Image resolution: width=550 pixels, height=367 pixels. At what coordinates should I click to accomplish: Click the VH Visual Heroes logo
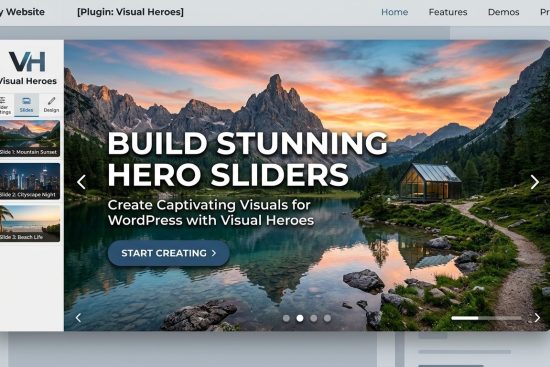pos(27,68)
